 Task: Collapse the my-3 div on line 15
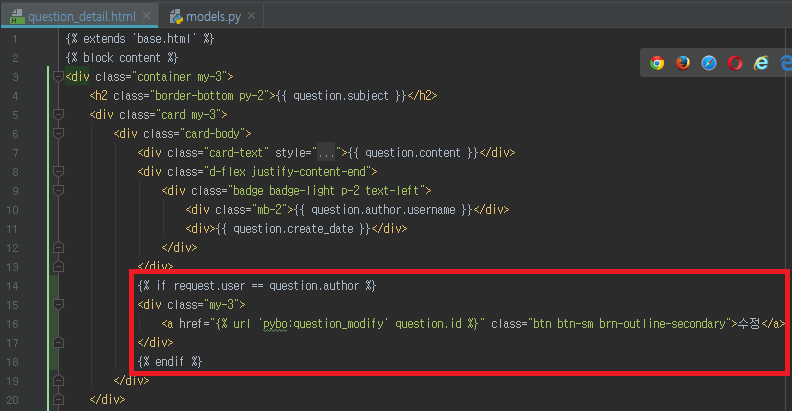(58, 304)
